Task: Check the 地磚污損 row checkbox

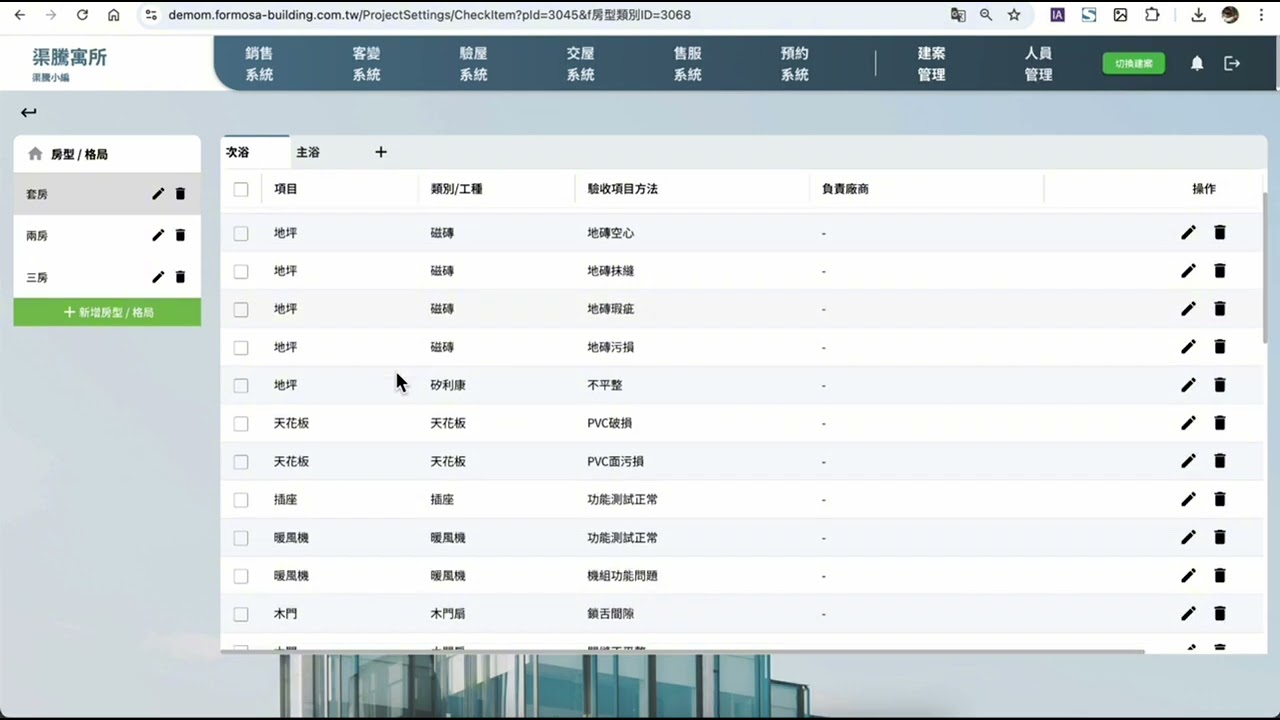Action: [x=241, y=347]
